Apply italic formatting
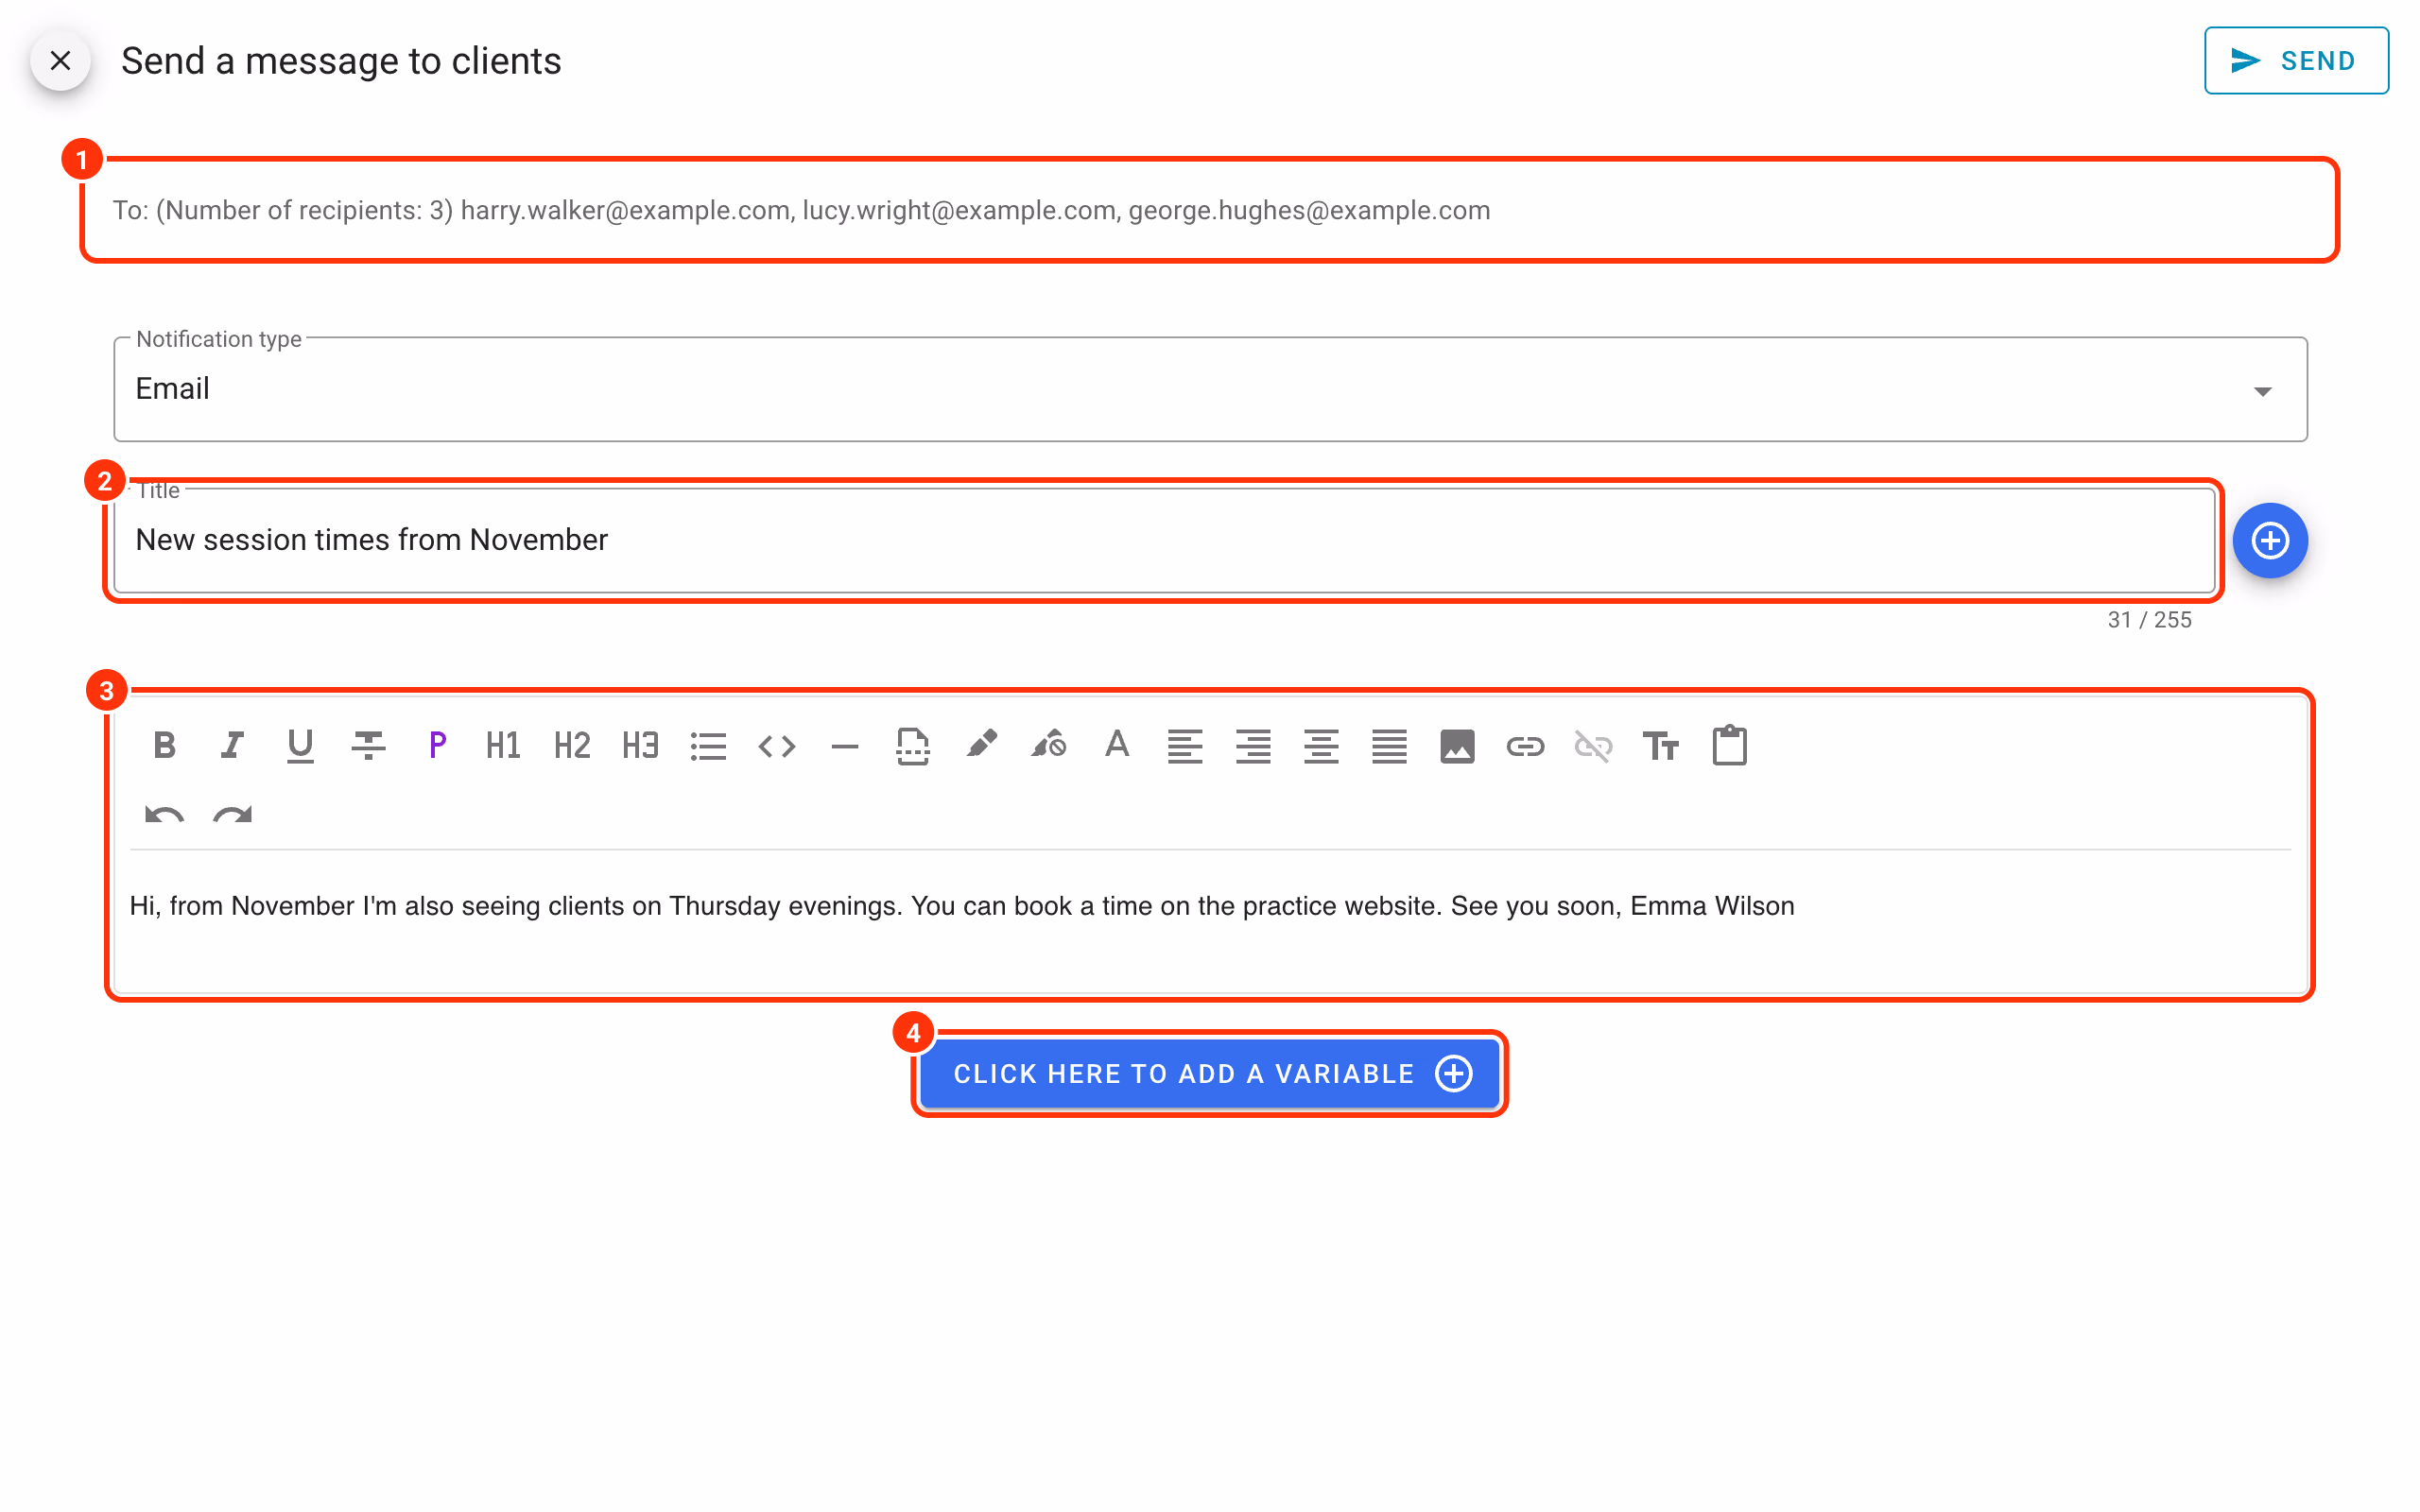This screenshot has width=2420, height=1512. (232, 745)
